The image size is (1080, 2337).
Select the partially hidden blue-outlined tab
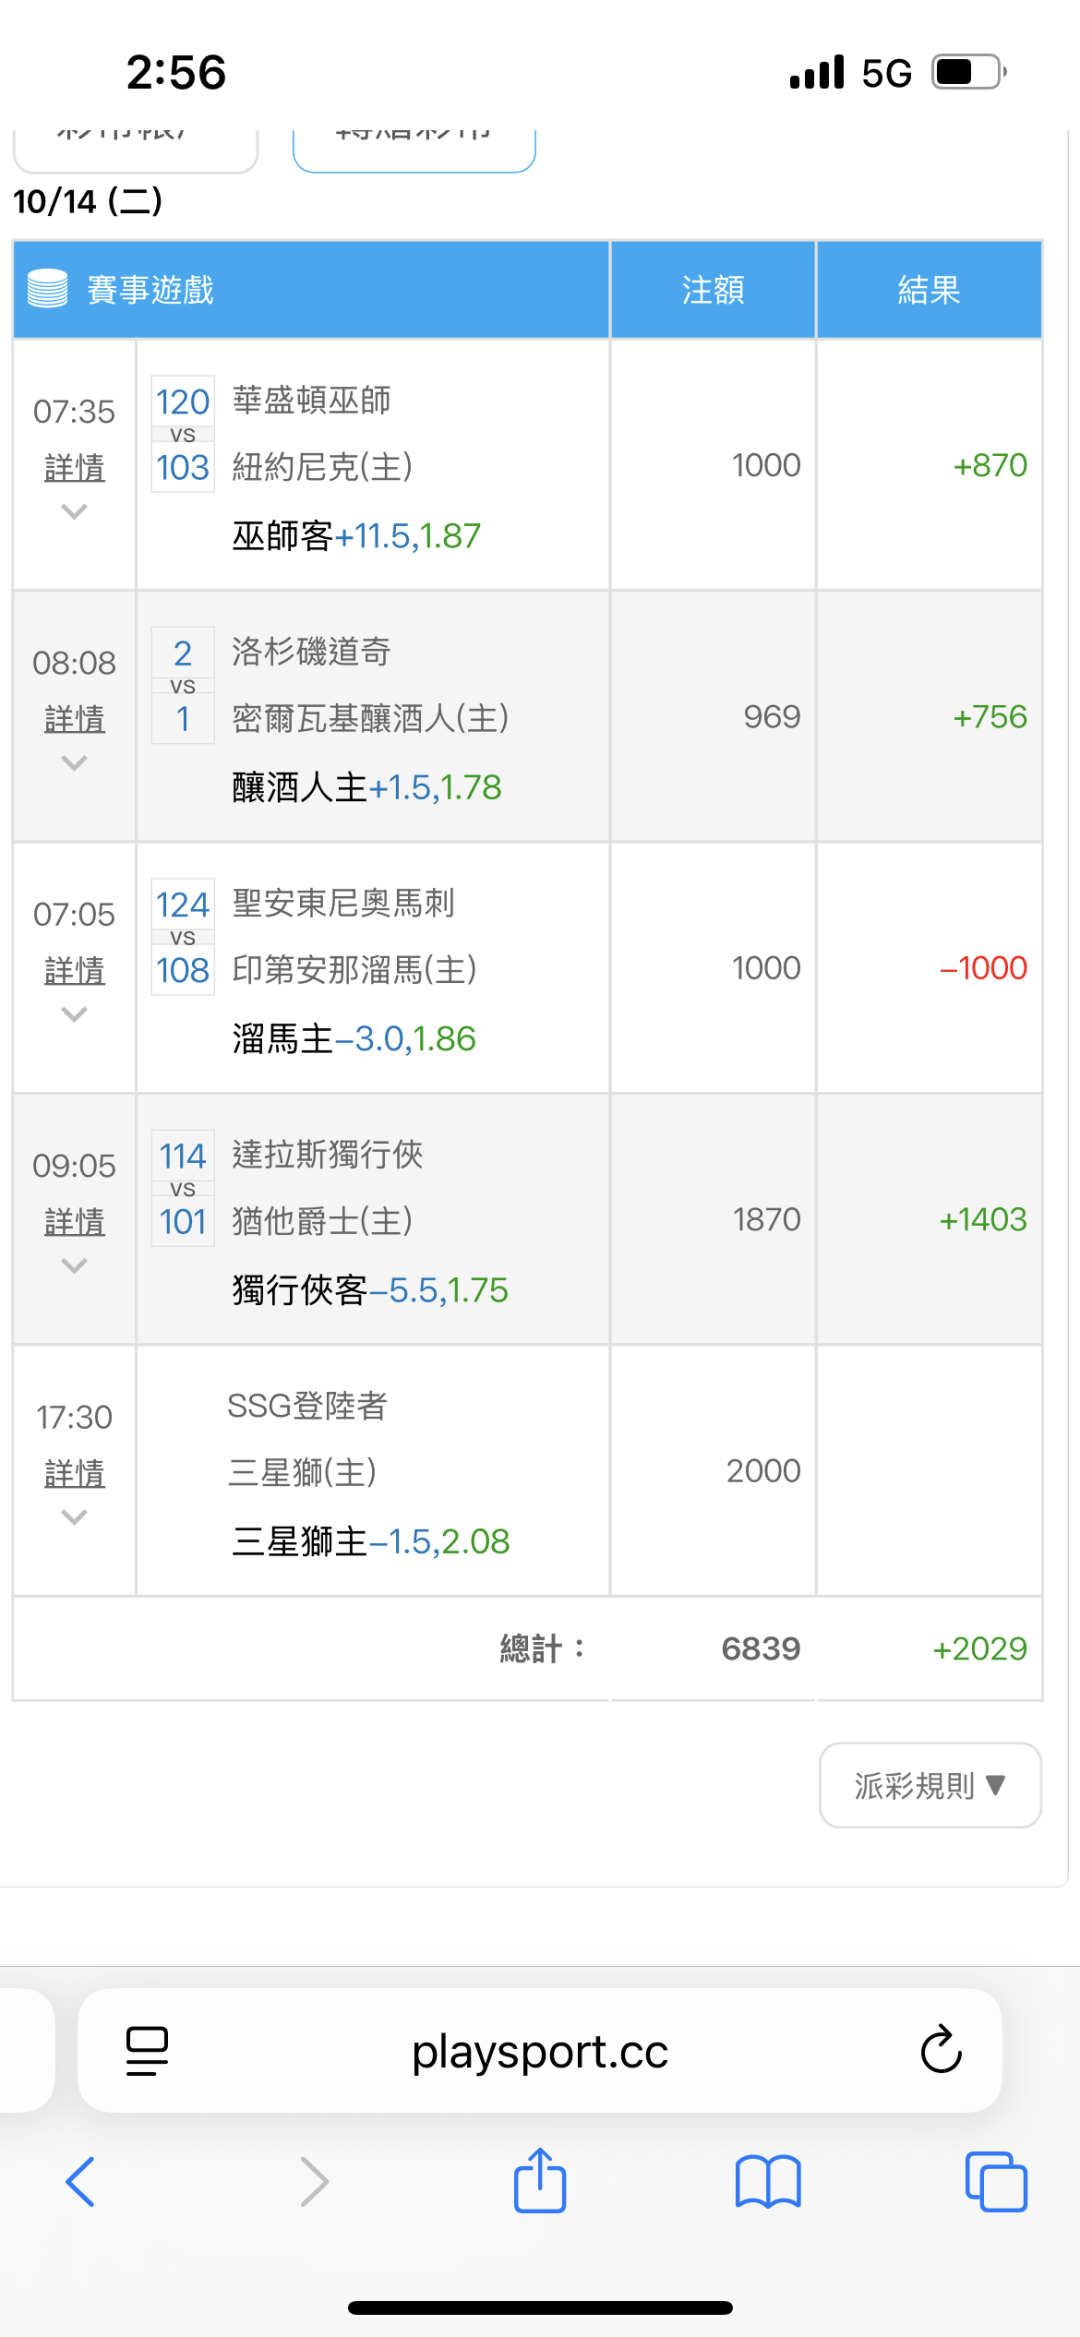point(414,147)
